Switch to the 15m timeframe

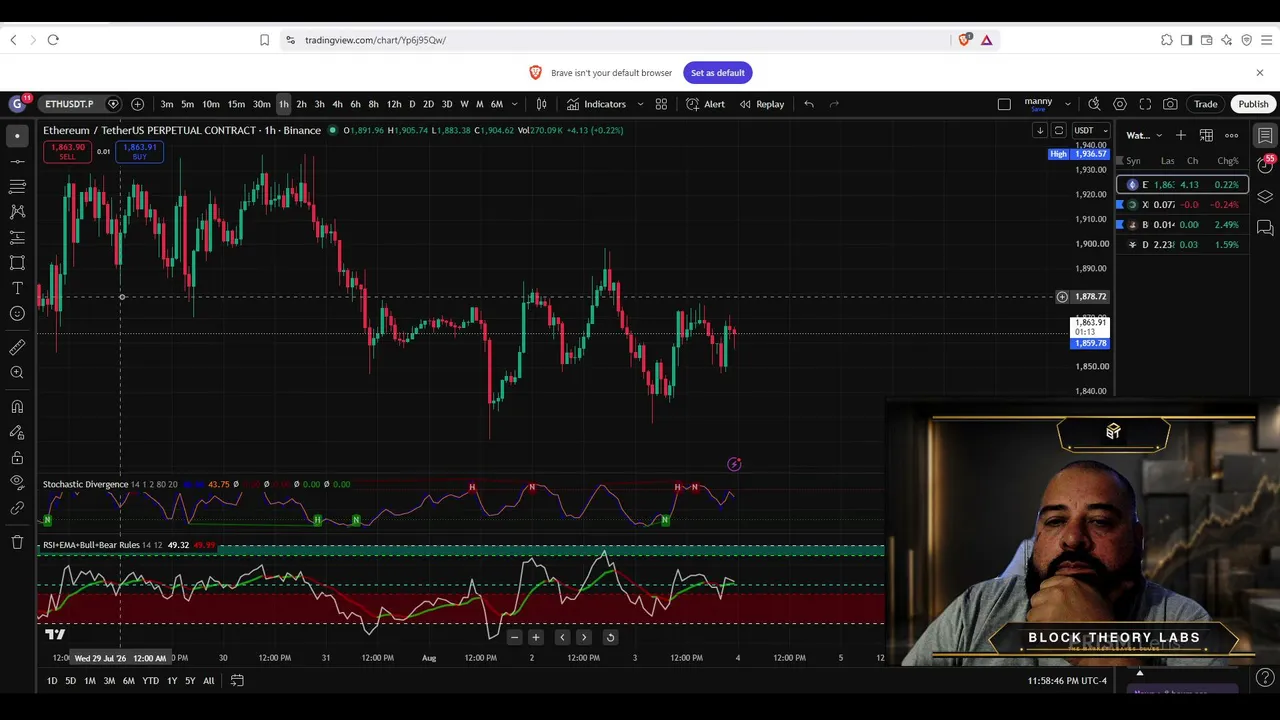click(x=236, y=104)
